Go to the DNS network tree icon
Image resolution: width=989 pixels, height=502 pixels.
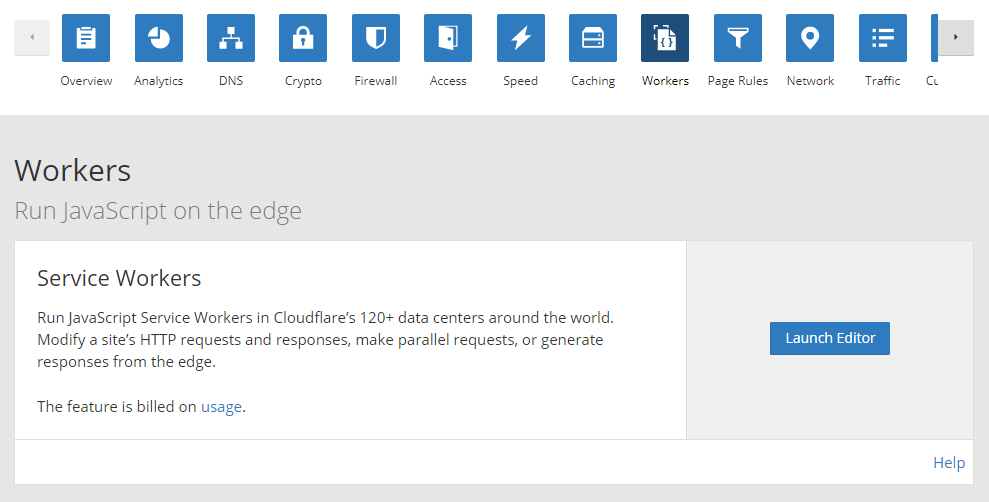[231, 38]
